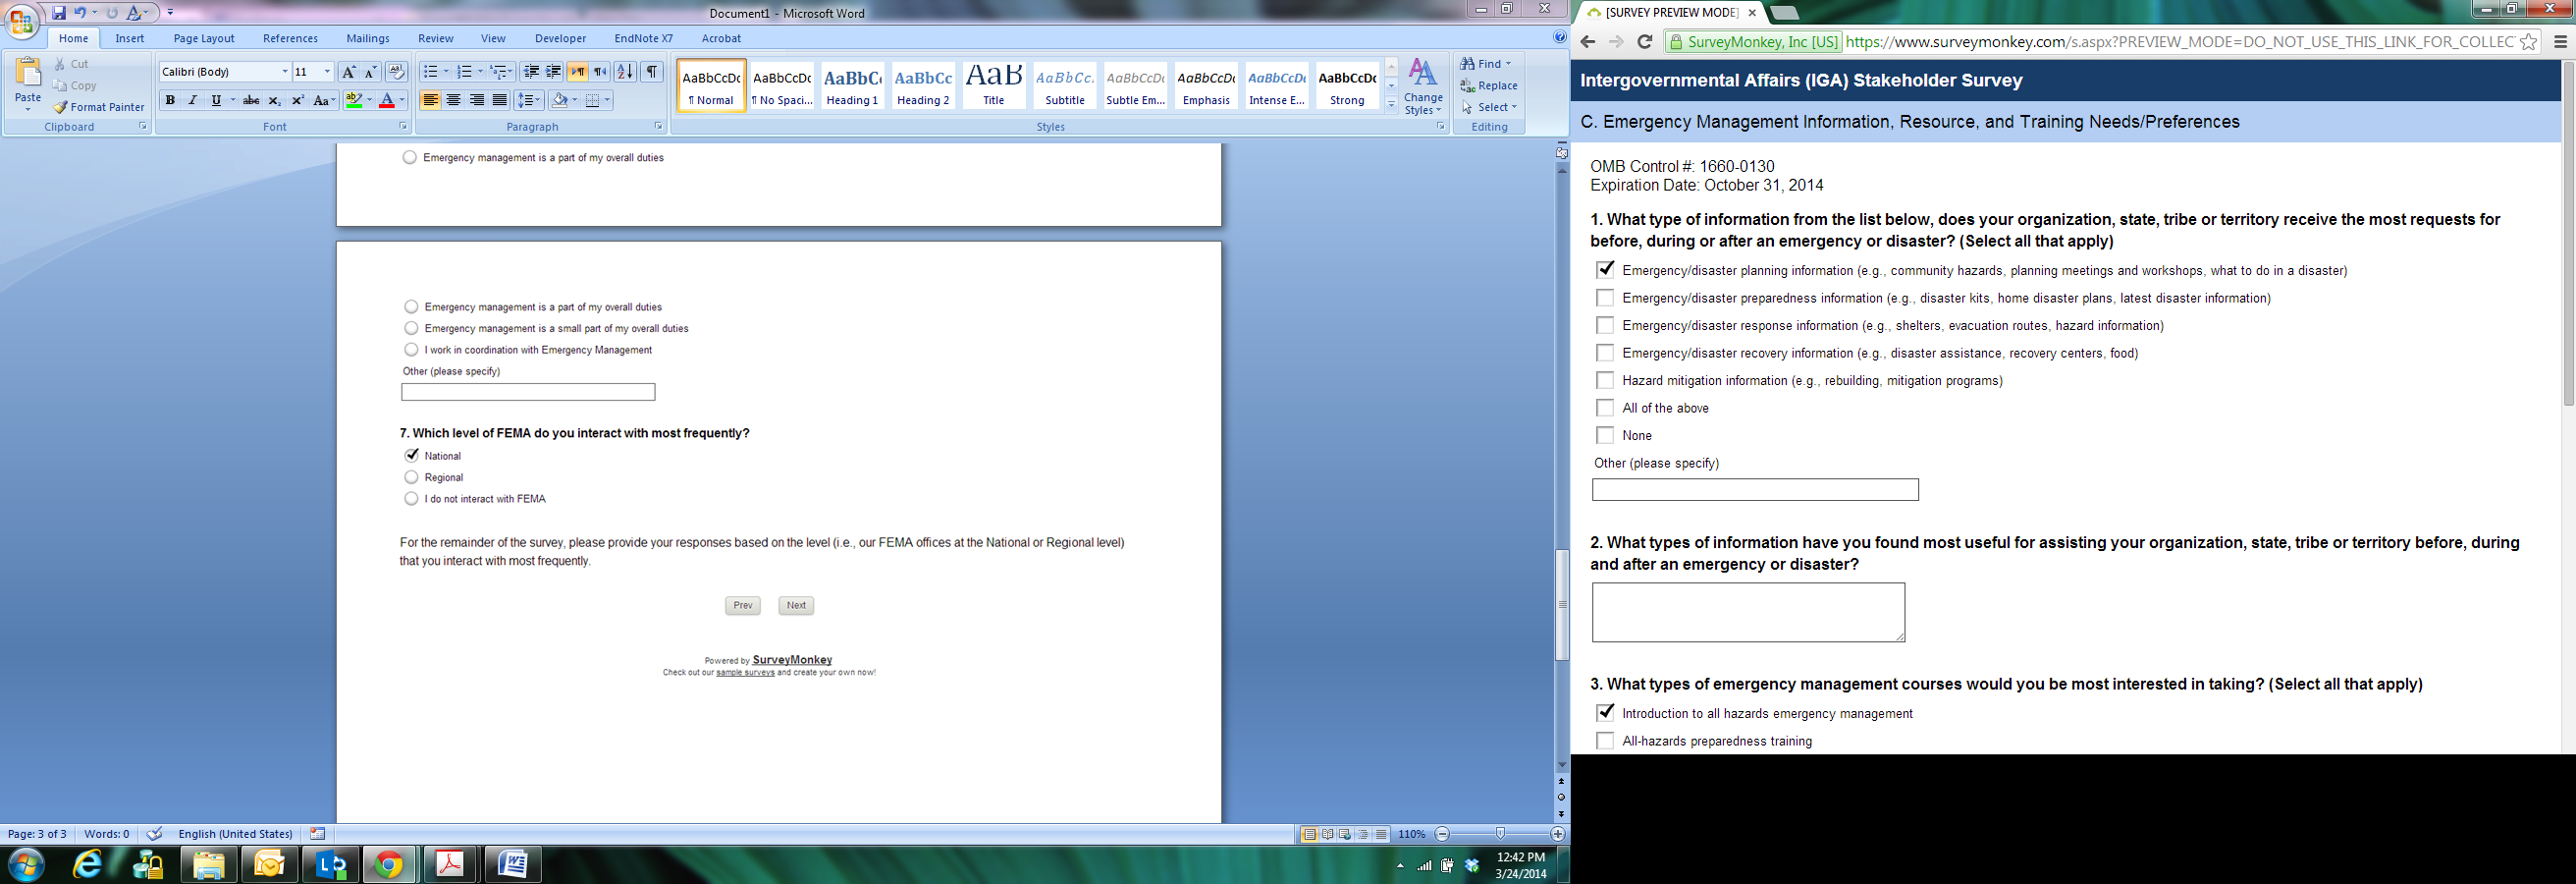The height and width of the screenshot is (884, 2576).
Task: Toggle Bold formatting in Font group
Action: (x=170, y=100)
